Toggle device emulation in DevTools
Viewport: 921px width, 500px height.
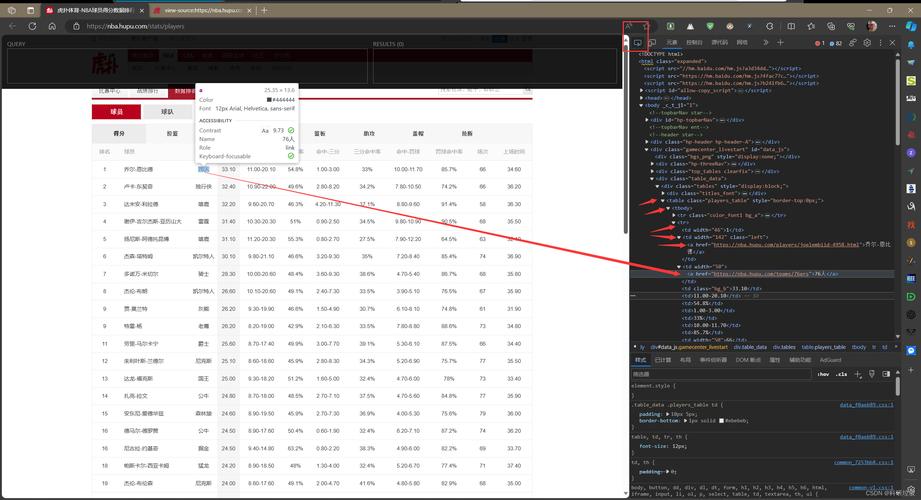click(x=652, y=43)
